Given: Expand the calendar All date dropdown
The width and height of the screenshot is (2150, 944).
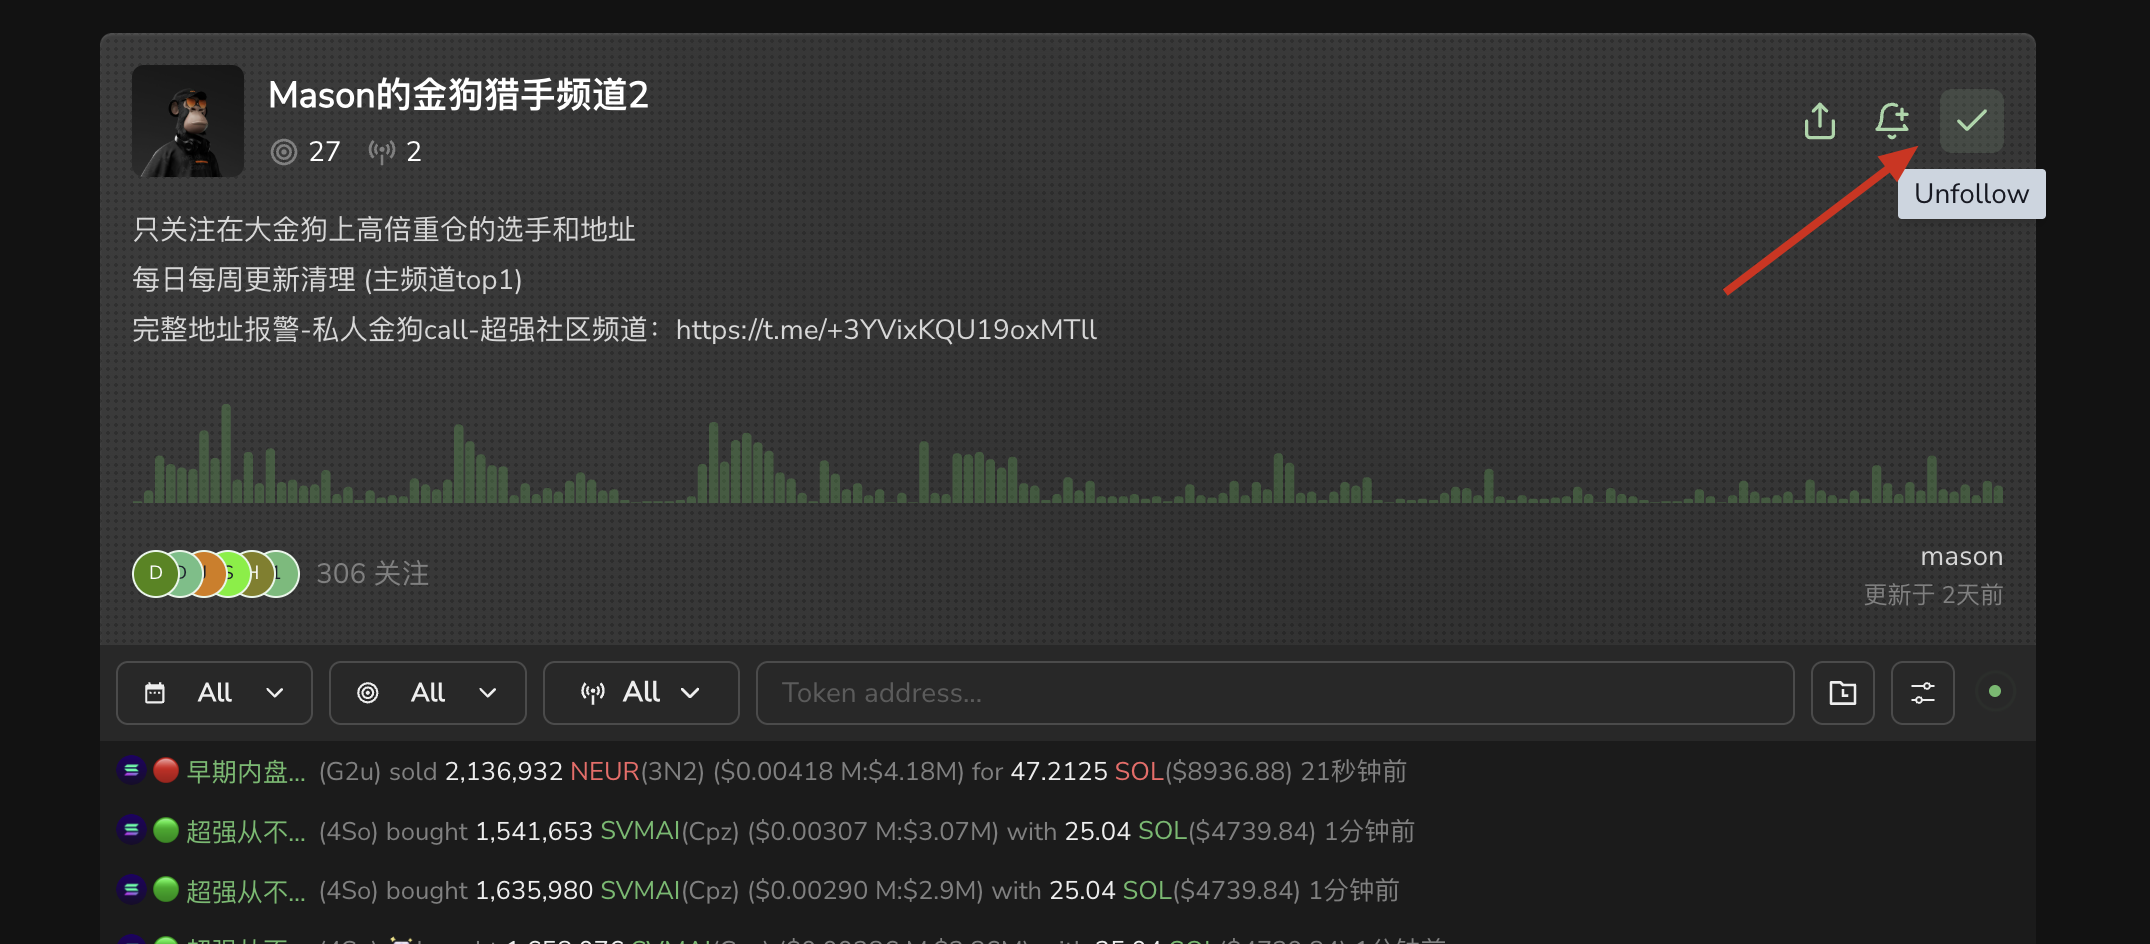Looking at the screenshot, I should point(214,693).
